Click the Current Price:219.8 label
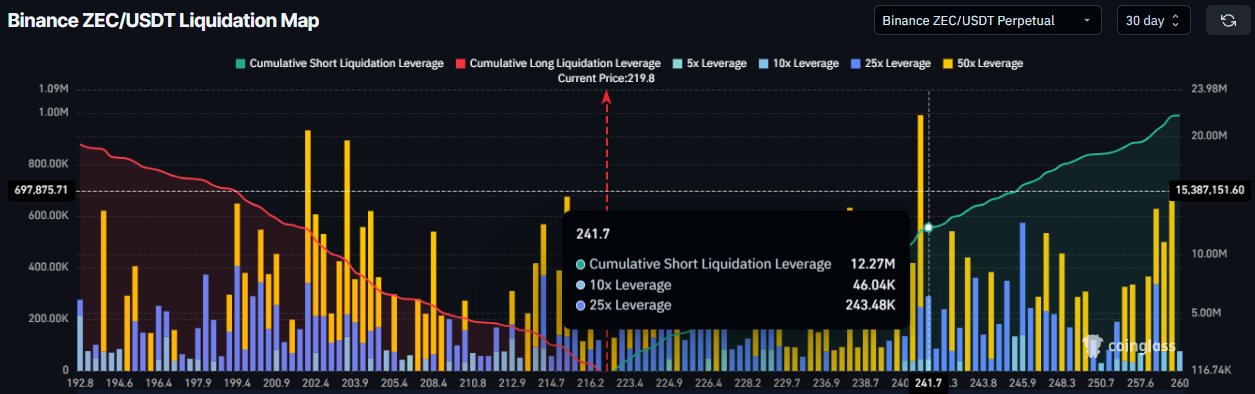This screenshot has width=1255, height=394. tap(606, 78)
